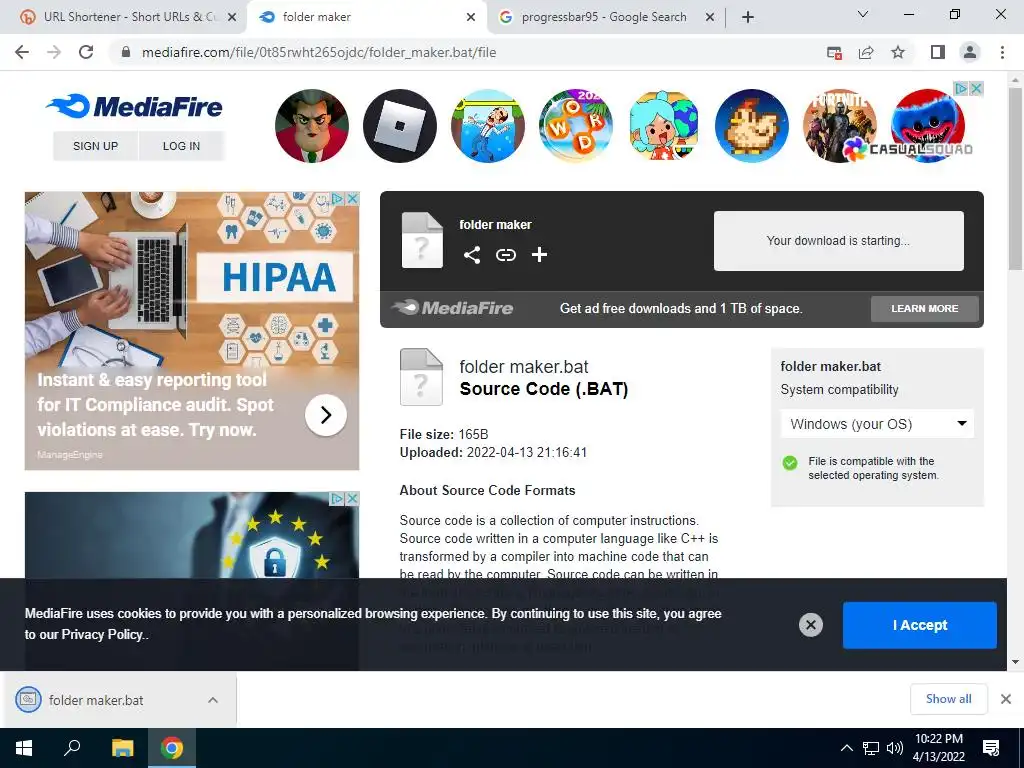Click the GDPR lock shield ad
This screenshot has width=1024, height=768.
tap(192, 535)
